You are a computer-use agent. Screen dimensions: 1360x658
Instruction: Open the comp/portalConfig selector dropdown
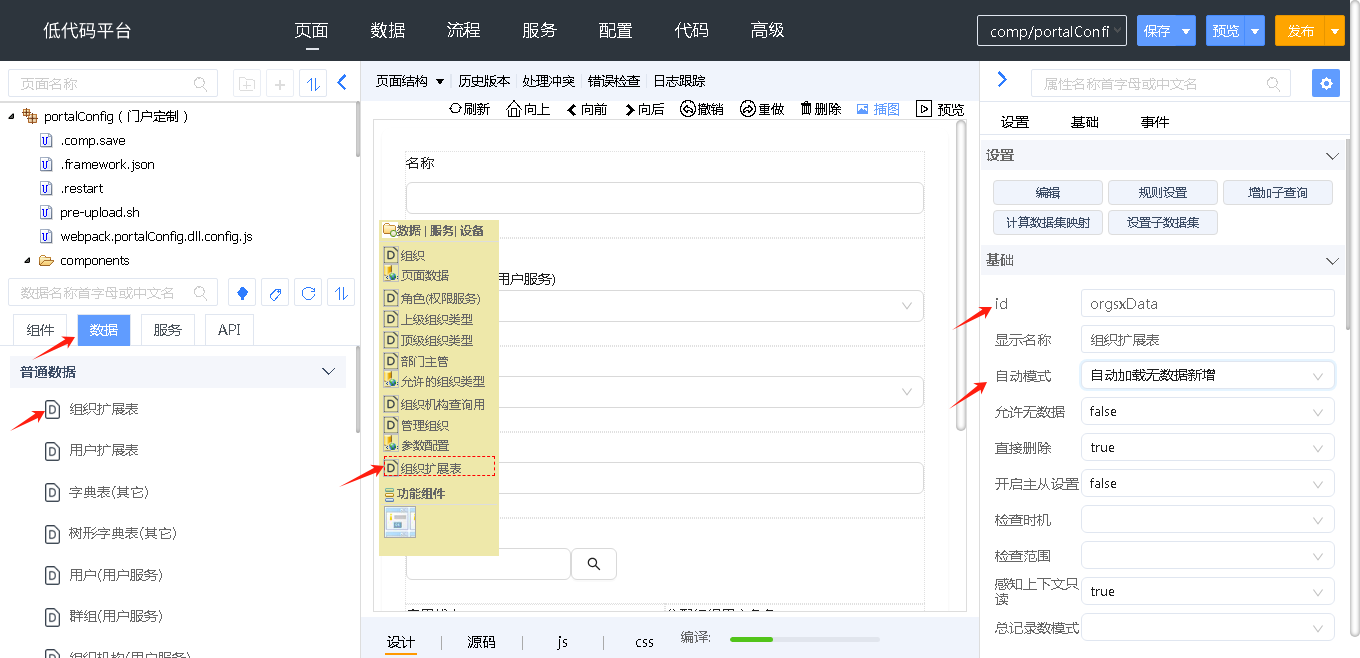pyautogui.click(x=1052, y=31)
